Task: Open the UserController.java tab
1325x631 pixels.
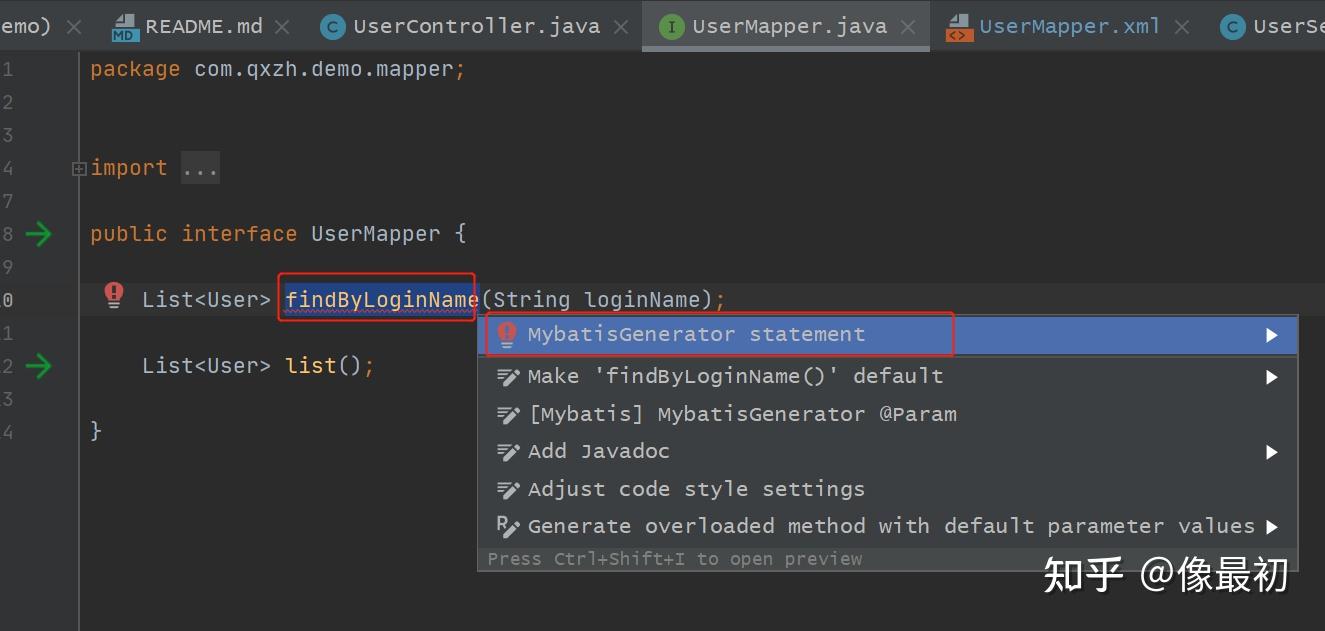Action: pyautogui.click(x=475, y=26)
